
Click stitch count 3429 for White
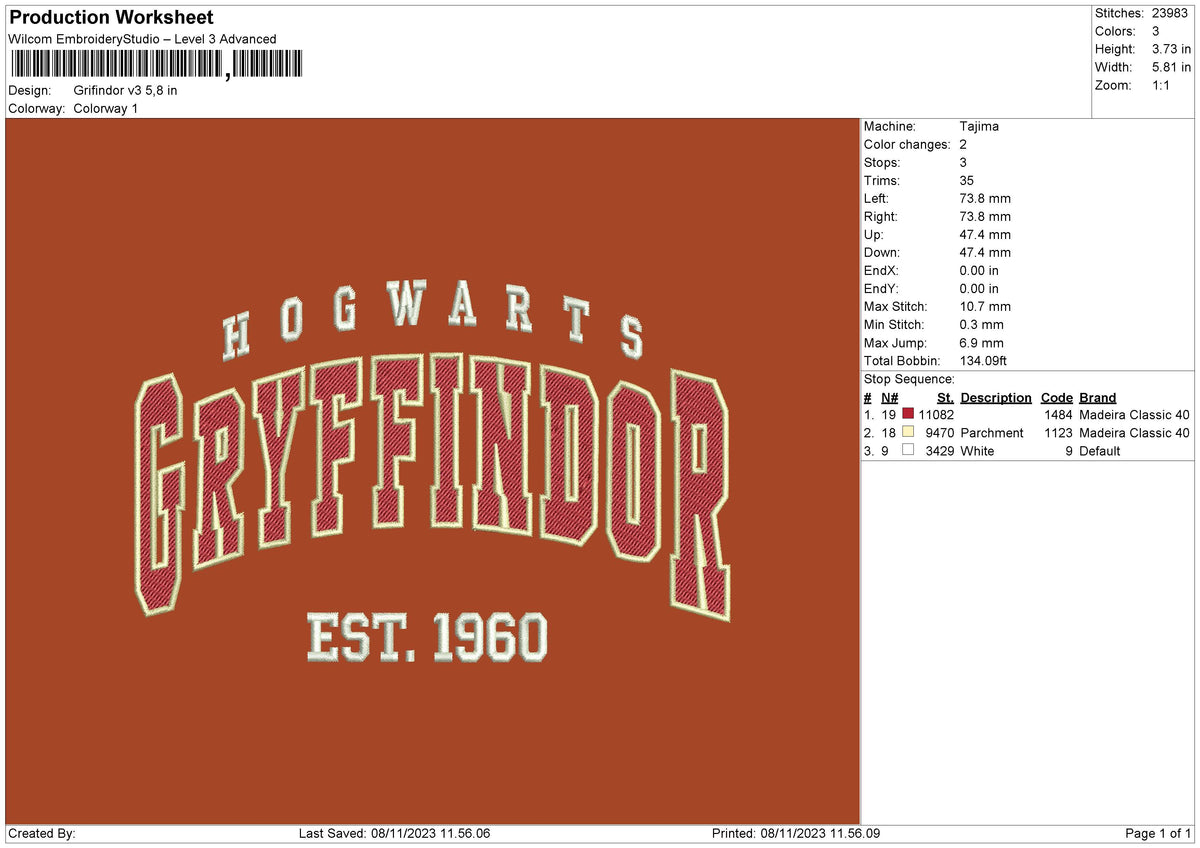tap(940, 450)
